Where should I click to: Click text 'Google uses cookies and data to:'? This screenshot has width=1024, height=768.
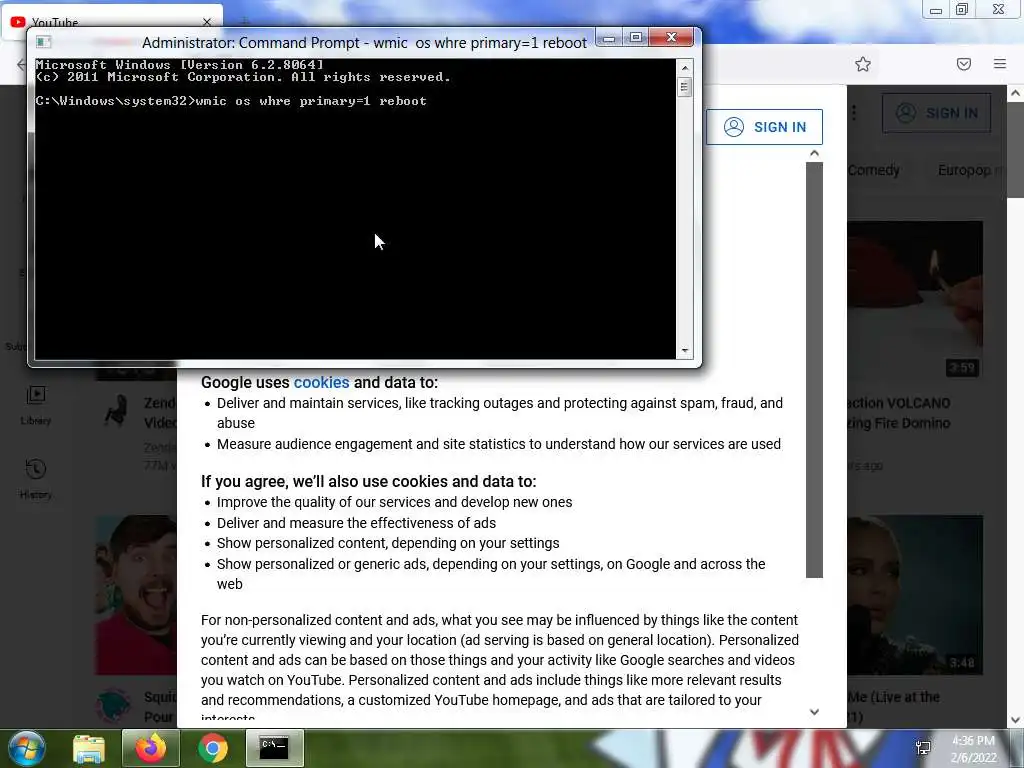(319, 383)
